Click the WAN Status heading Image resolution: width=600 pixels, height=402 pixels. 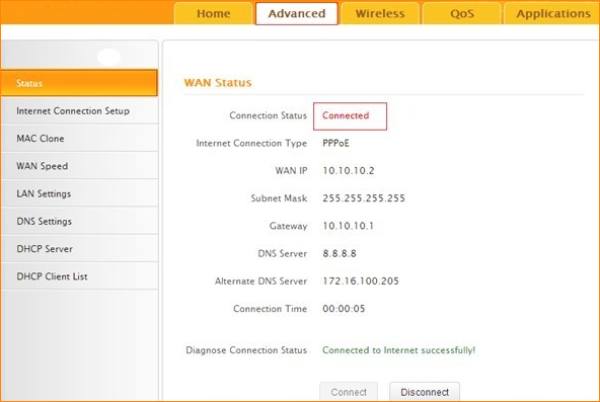tap(218, 82)
